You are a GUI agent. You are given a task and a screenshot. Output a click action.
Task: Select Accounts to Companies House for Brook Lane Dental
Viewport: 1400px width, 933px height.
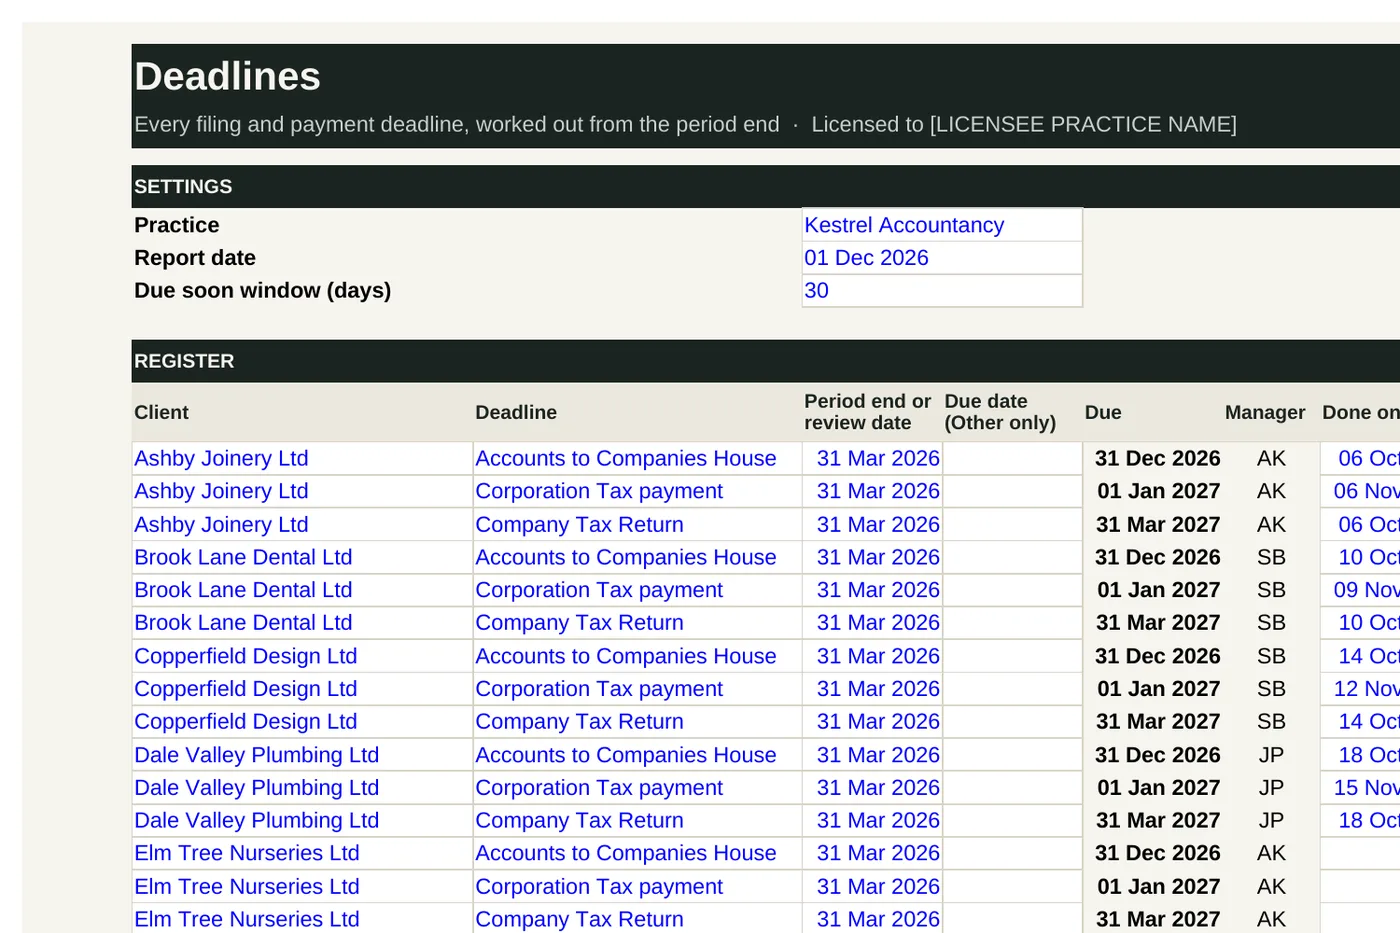[637, 557]
